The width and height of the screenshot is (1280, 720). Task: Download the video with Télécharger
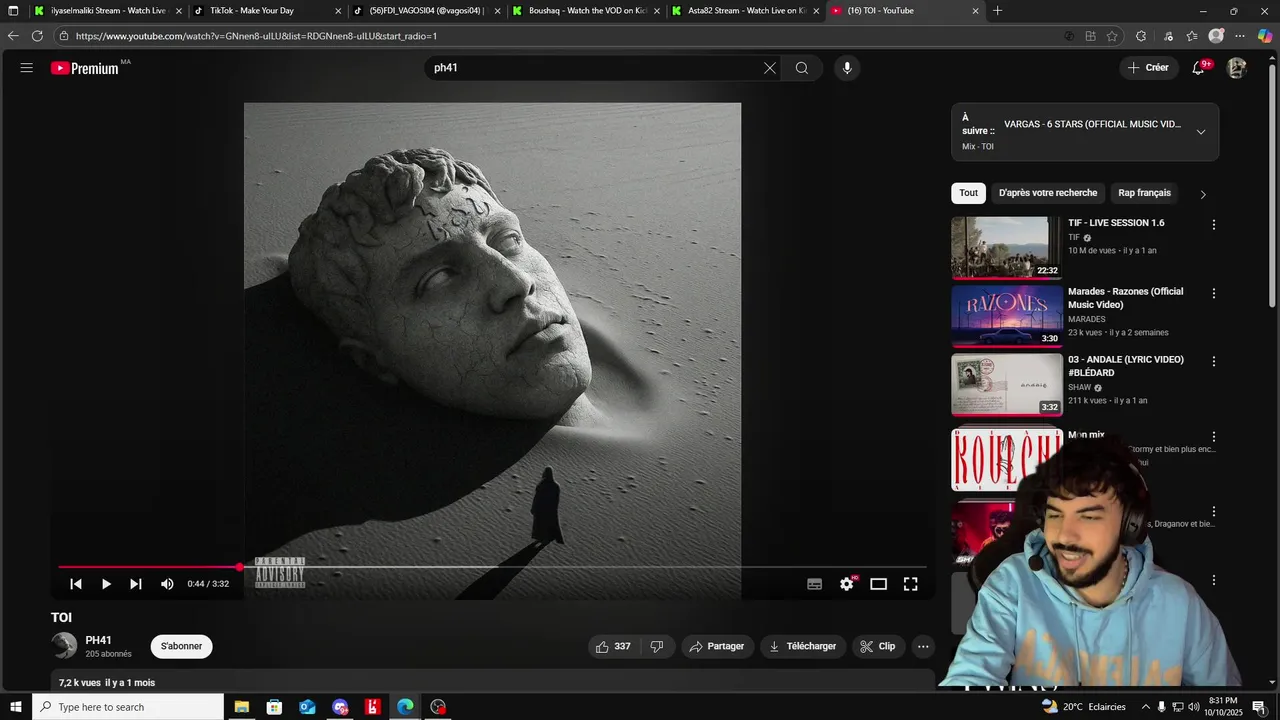[803, 646]
